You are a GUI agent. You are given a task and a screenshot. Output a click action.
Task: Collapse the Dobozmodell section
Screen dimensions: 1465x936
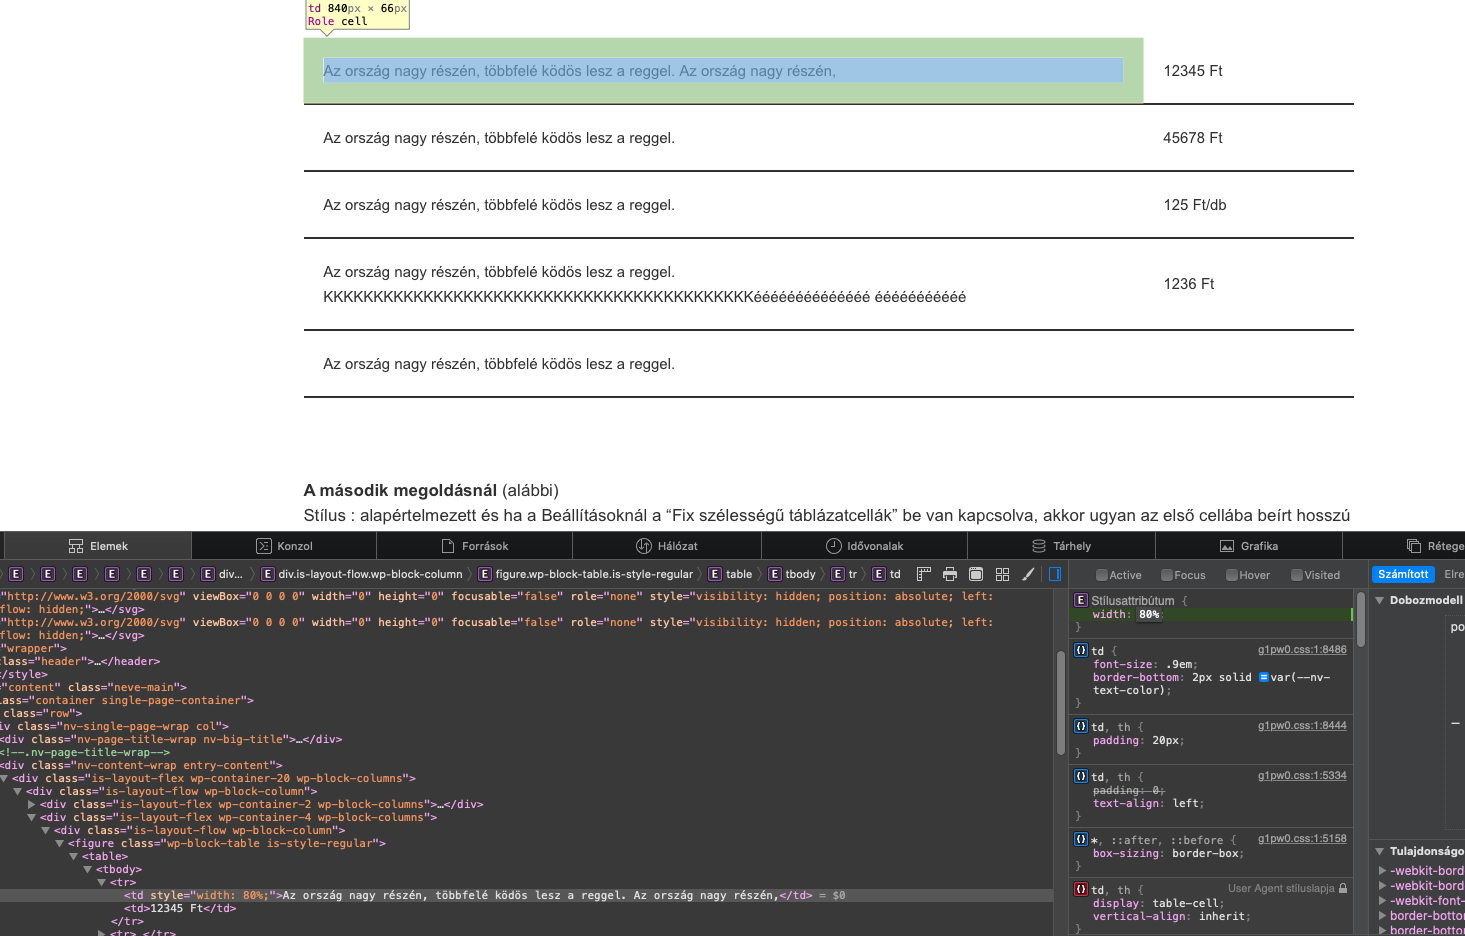point(1380,600)
